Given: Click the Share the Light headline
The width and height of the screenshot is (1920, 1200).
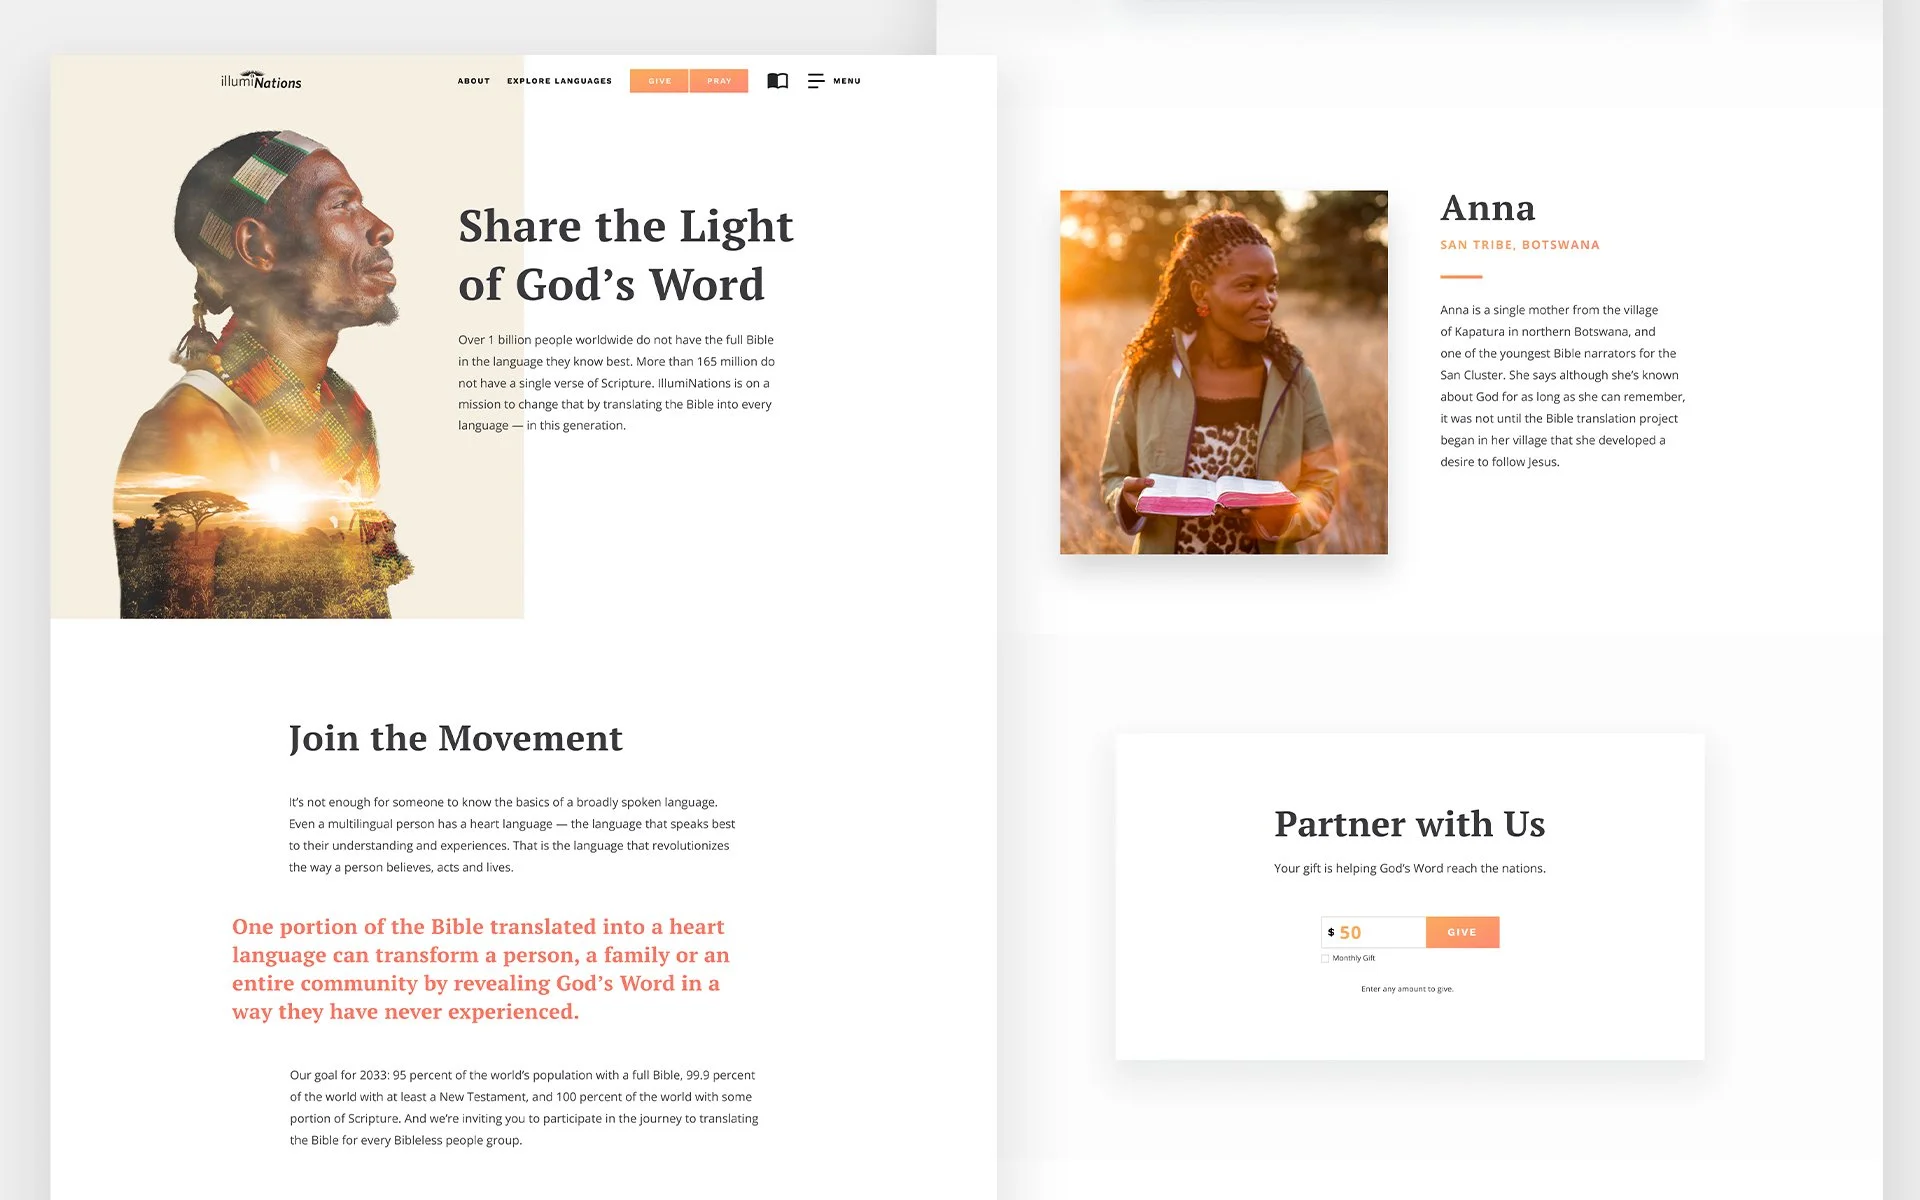Looking at the screenshot, I should click(626, 255).
